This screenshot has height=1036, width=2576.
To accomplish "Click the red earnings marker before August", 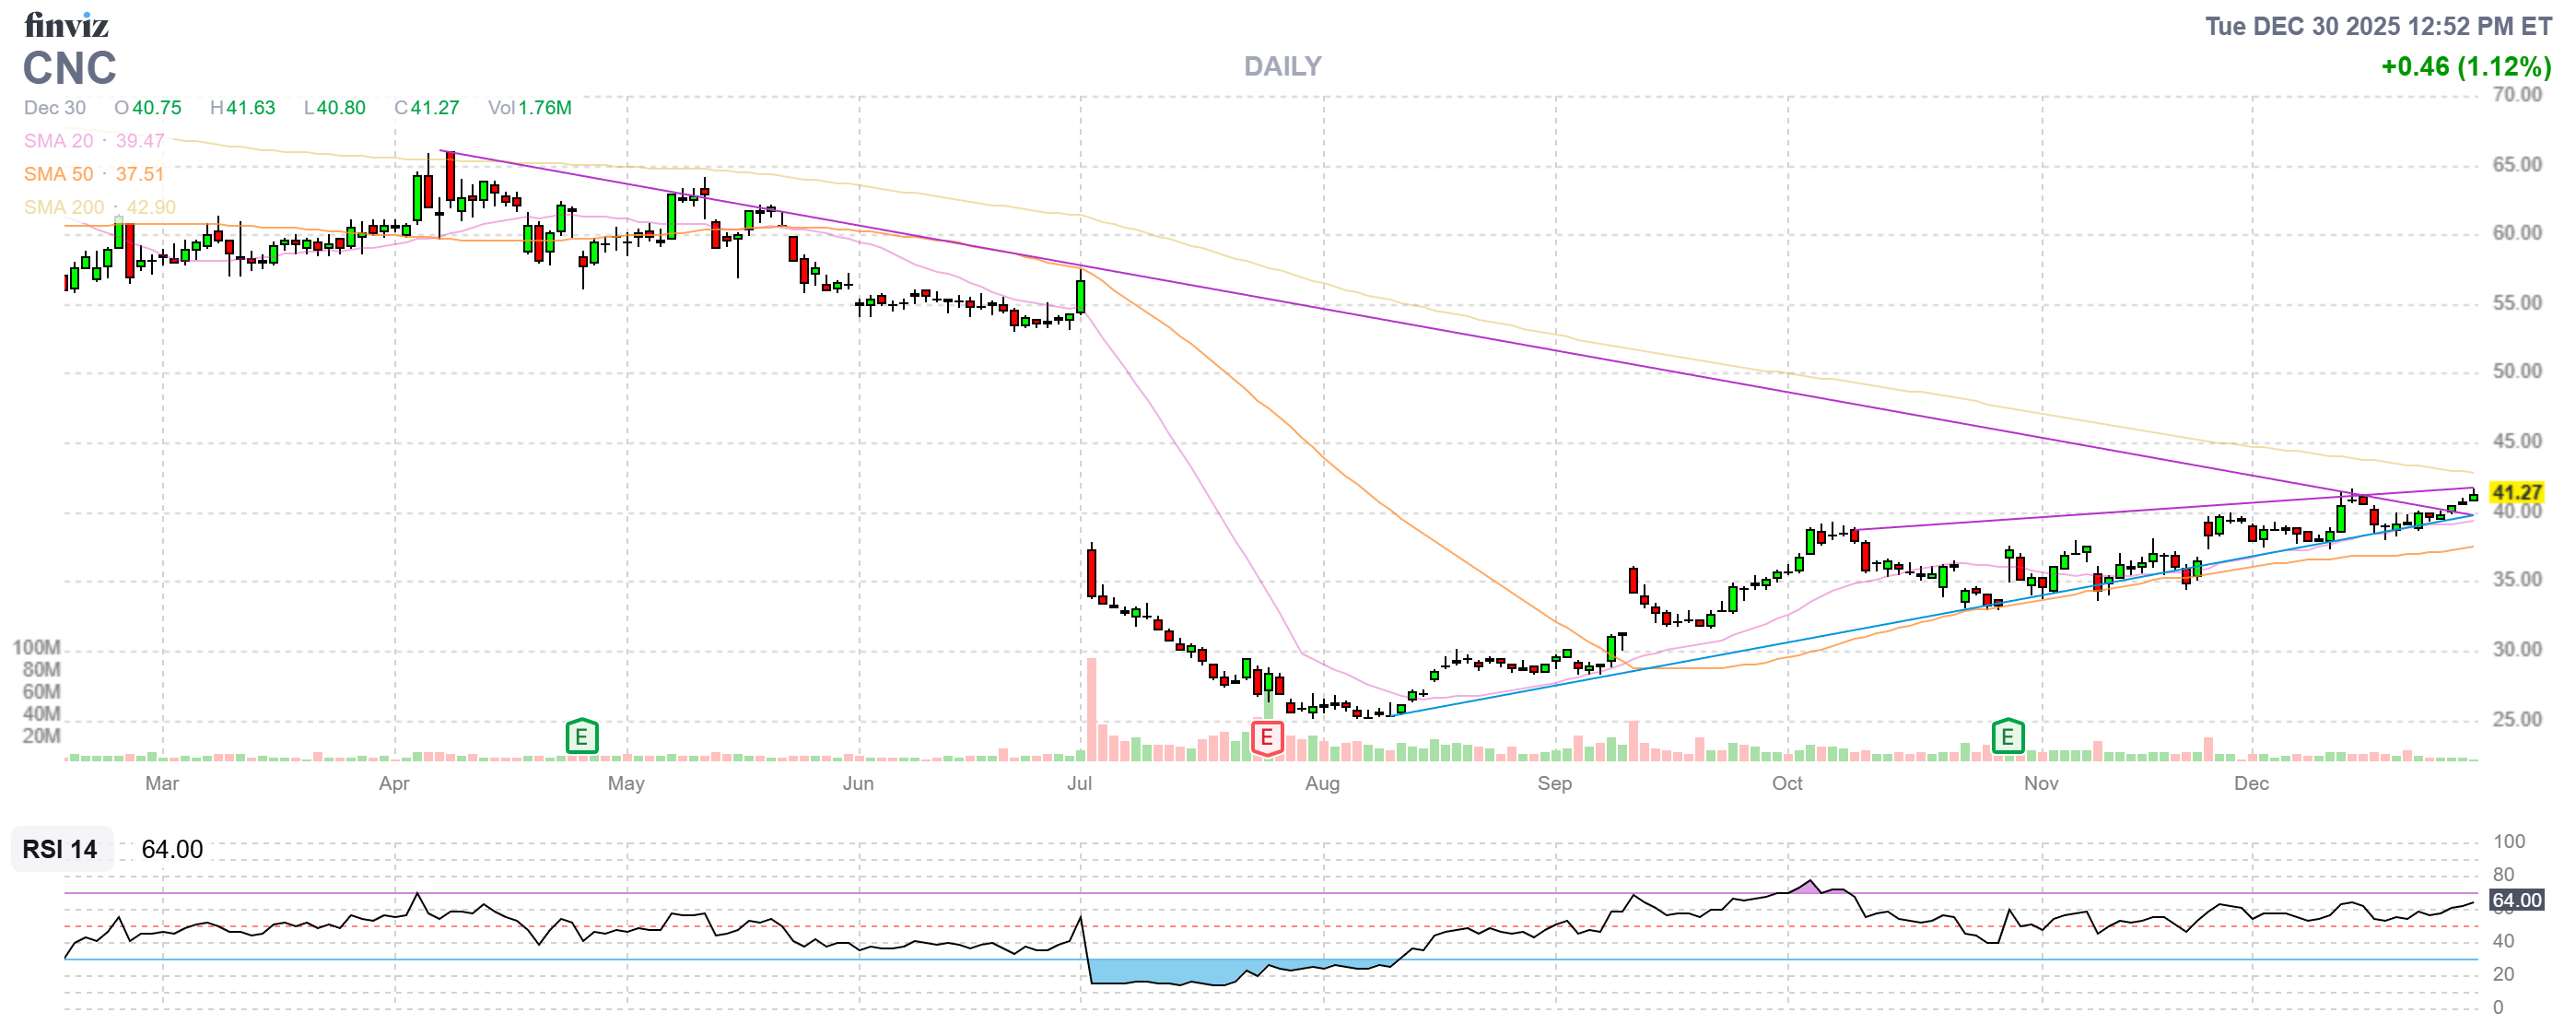I will 1266,738.
